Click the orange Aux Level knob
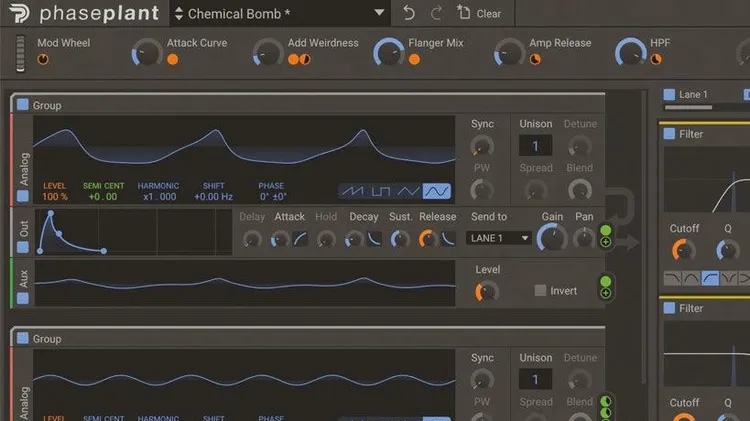This screenshot has height=421, width=750. (x=487, y=291)
